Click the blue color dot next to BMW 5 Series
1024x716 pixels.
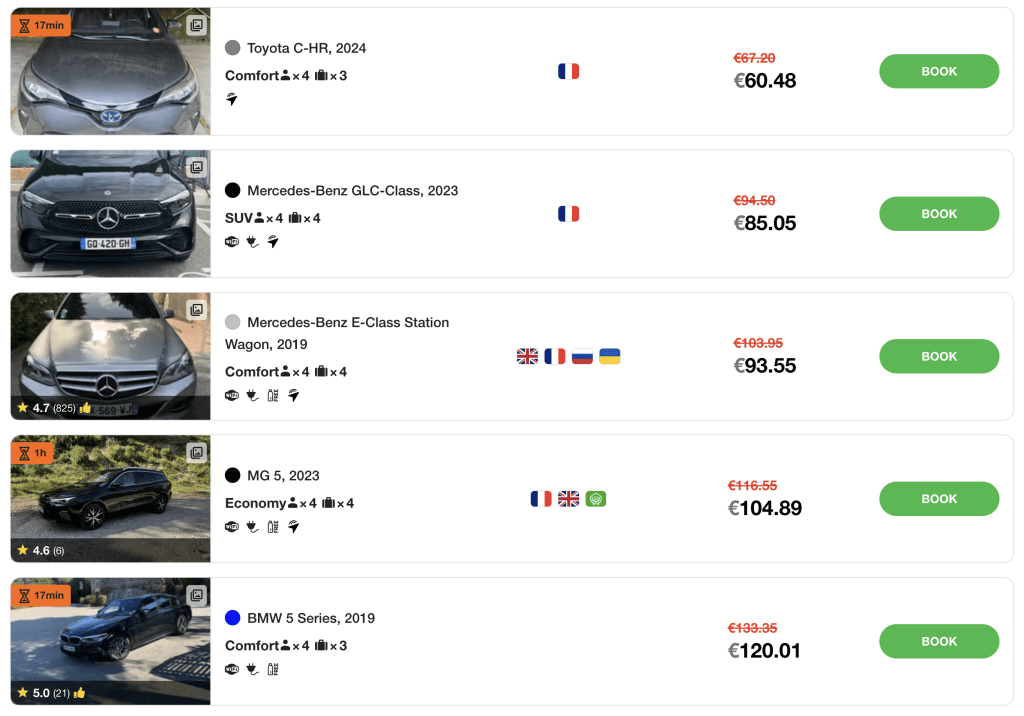231,618
